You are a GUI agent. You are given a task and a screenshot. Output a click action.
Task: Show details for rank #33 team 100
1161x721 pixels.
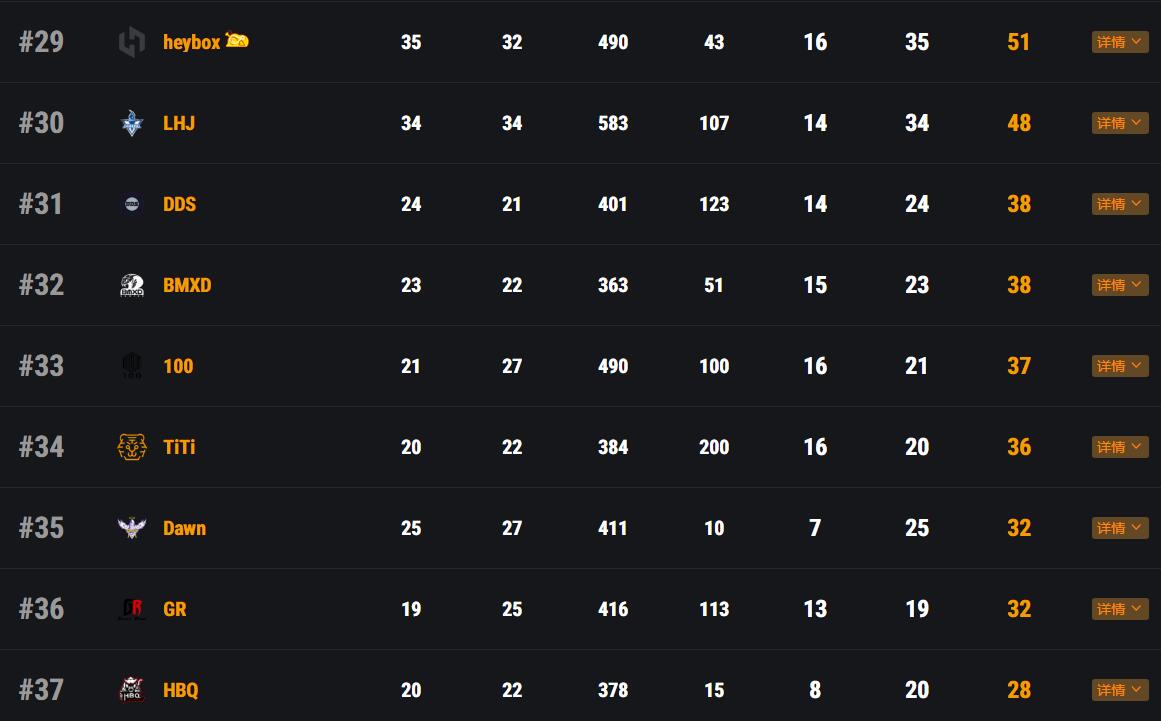pos(1120,366)
